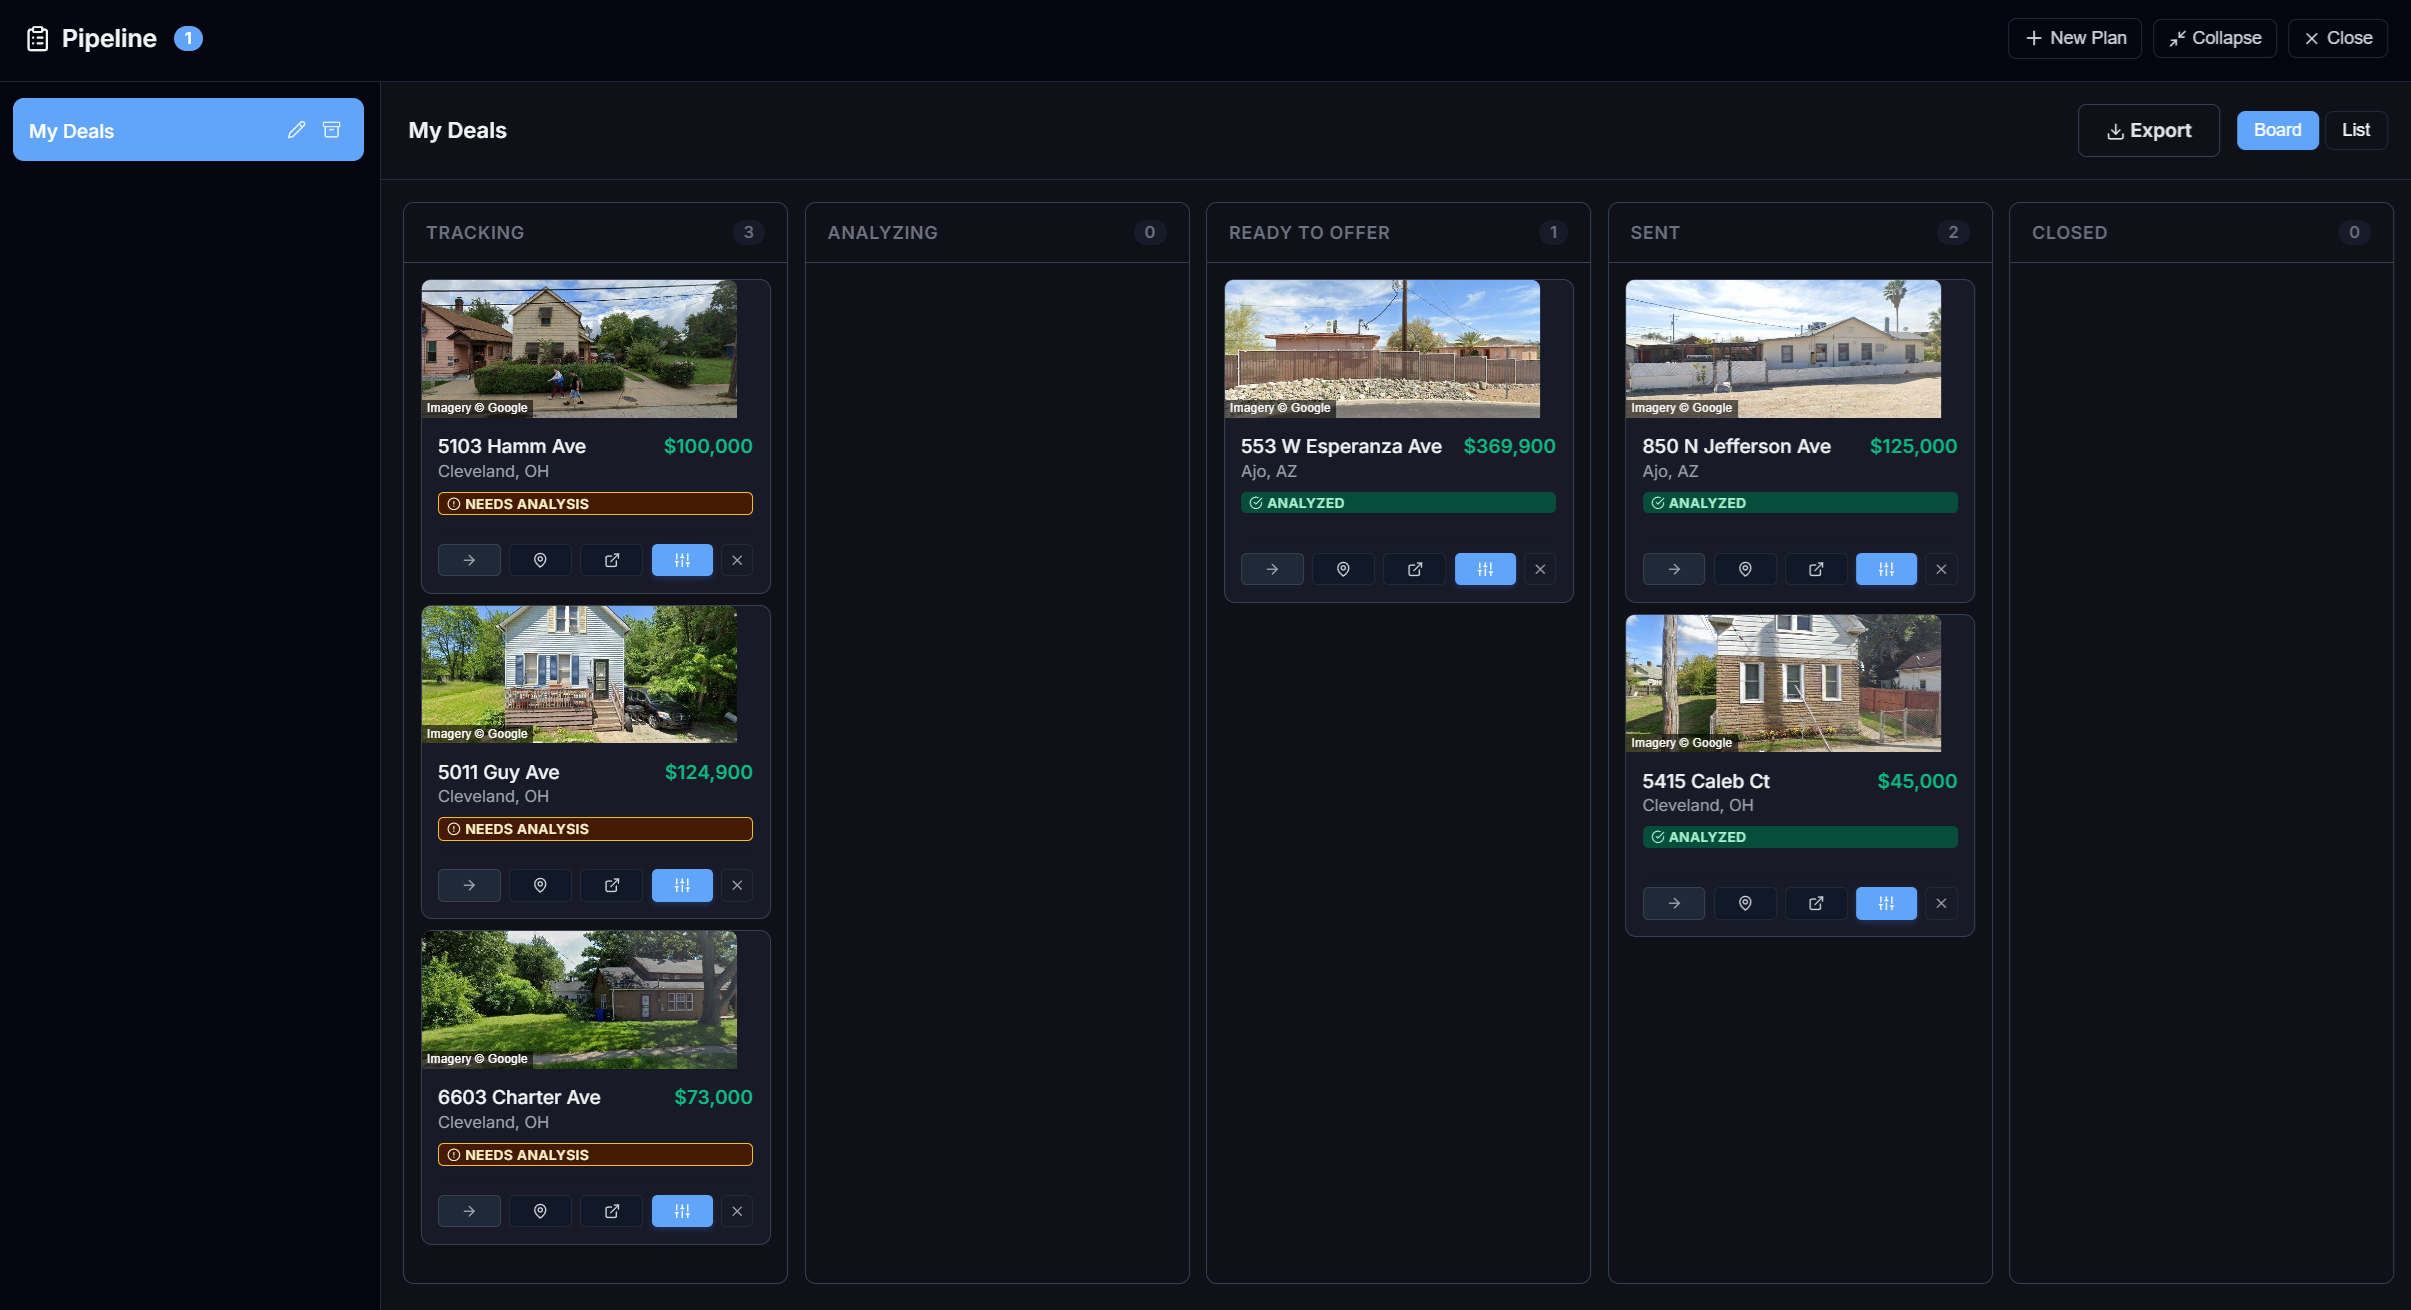The image size is (2411, 1310).
Task: Move 6603 Charter Ave to next stage
Action: click(x=469, y=1211)
